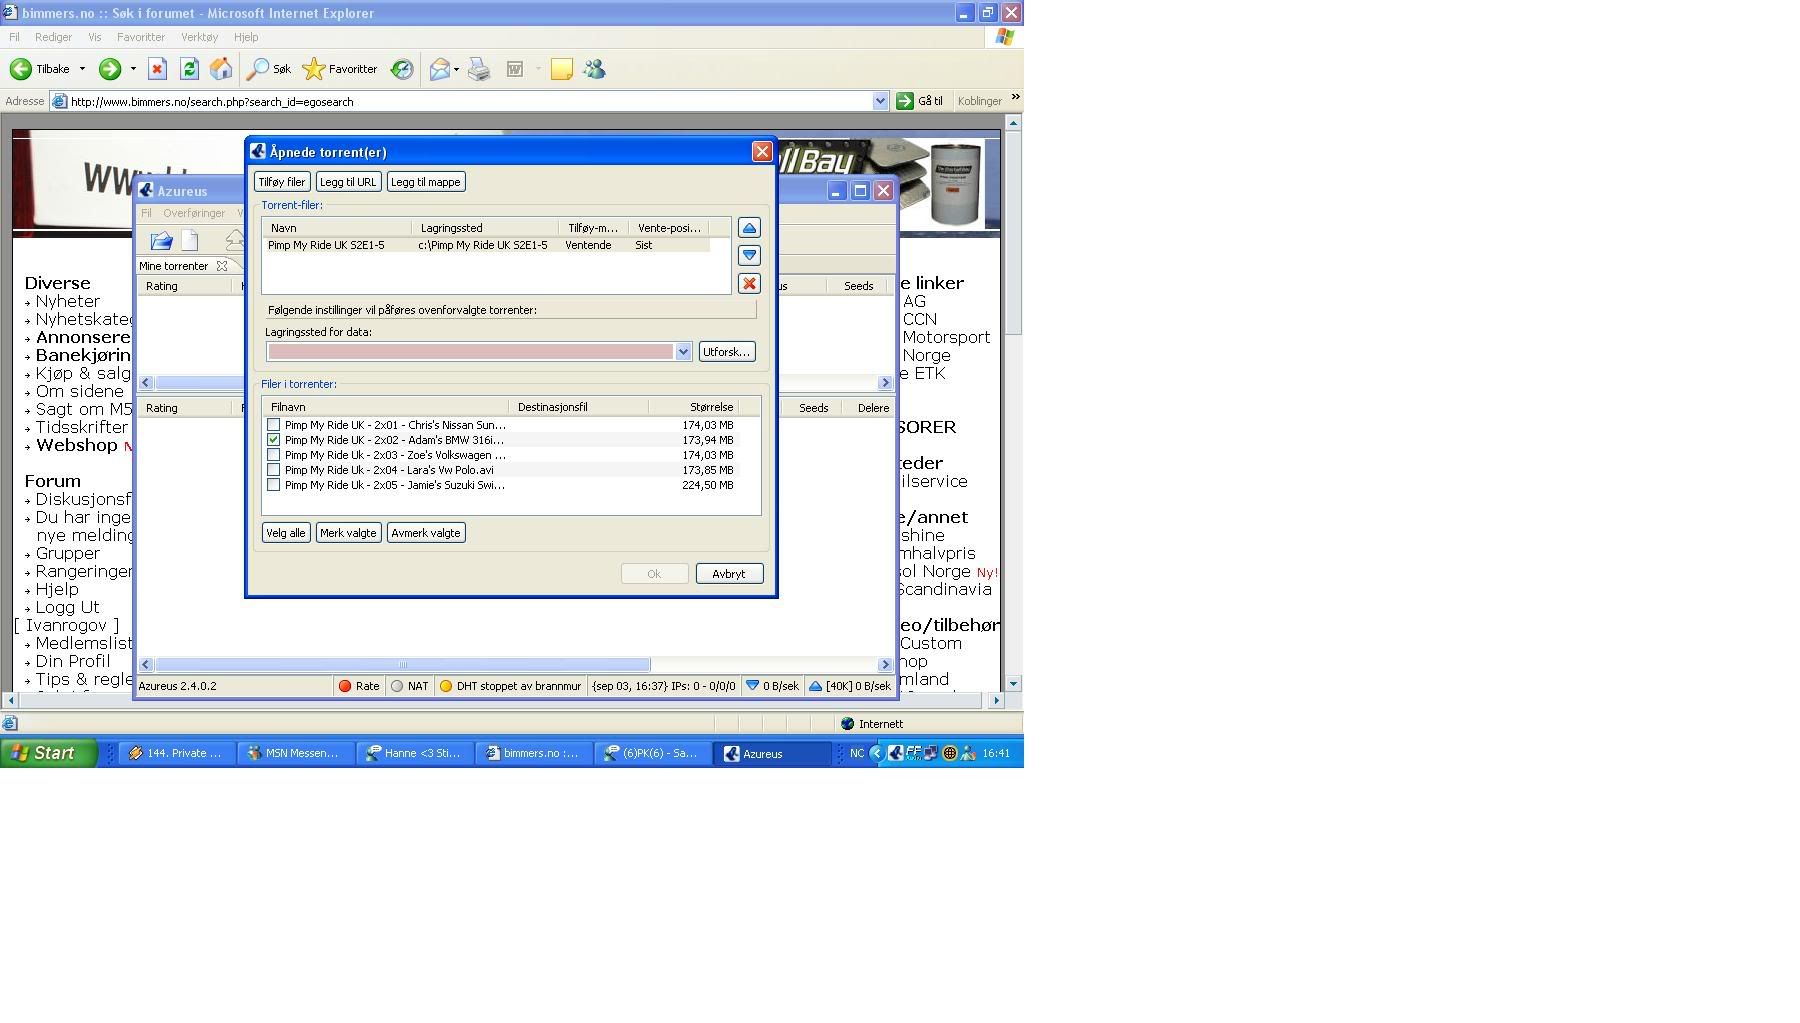Open Overføringer menu in Azureus

pyautogui.click(x=194, y=213)
